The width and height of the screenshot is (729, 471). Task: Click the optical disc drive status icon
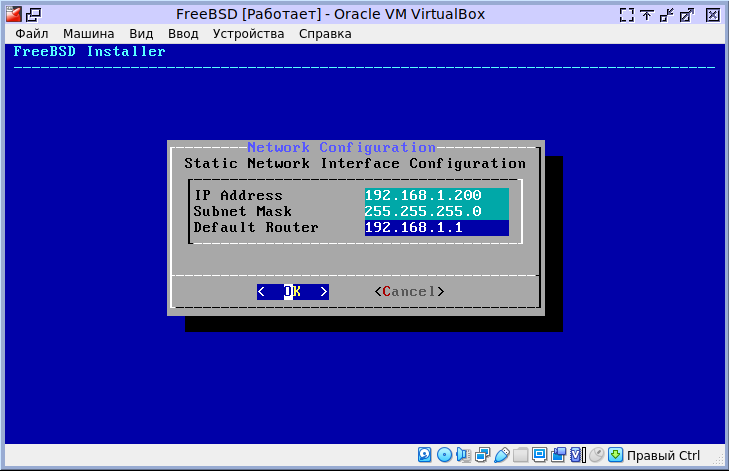[x=444, y=455]
